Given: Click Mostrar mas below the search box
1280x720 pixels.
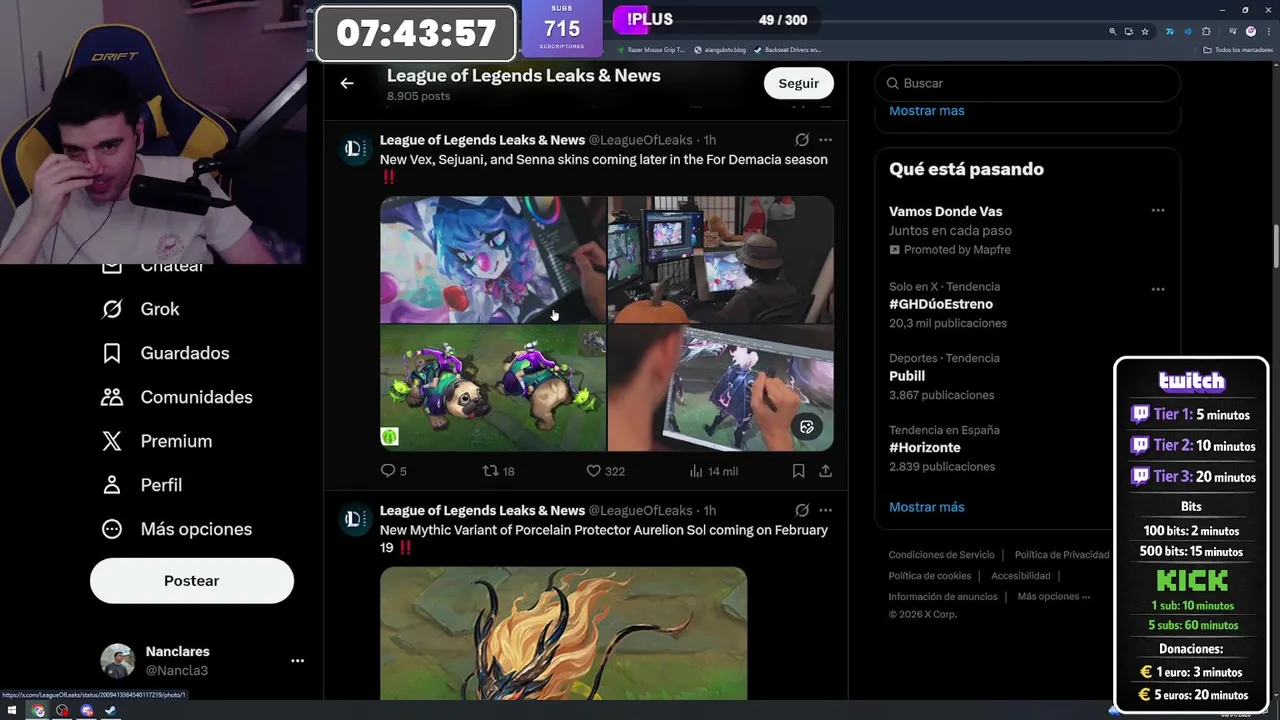Looking at the screenshot, I should [x=927, y=110].
